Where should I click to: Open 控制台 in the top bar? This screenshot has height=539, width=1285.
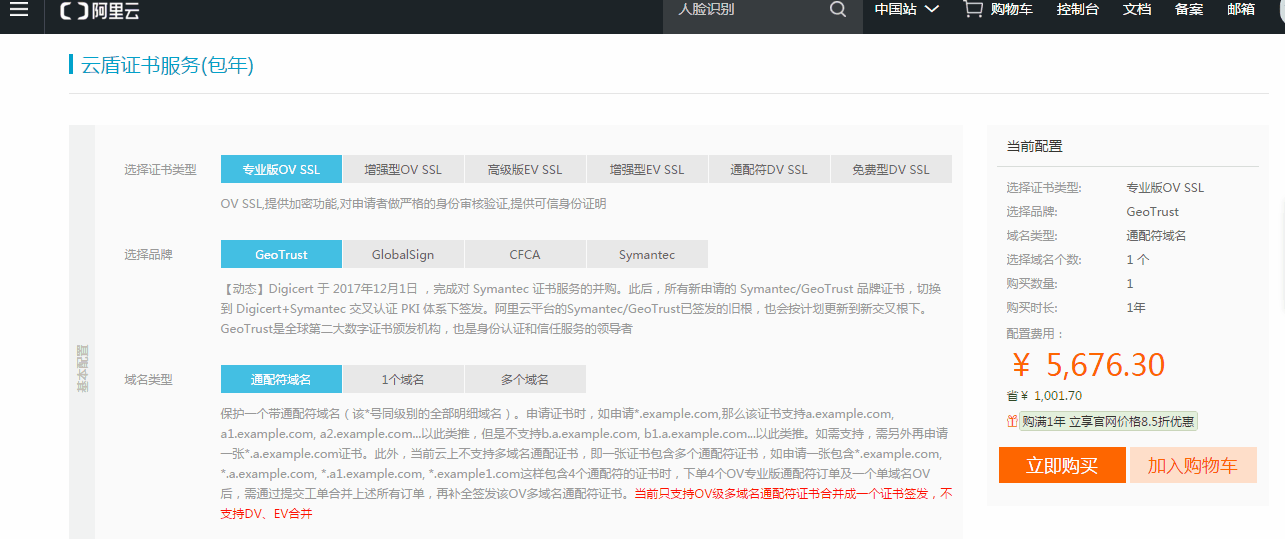click(1078, 9)
